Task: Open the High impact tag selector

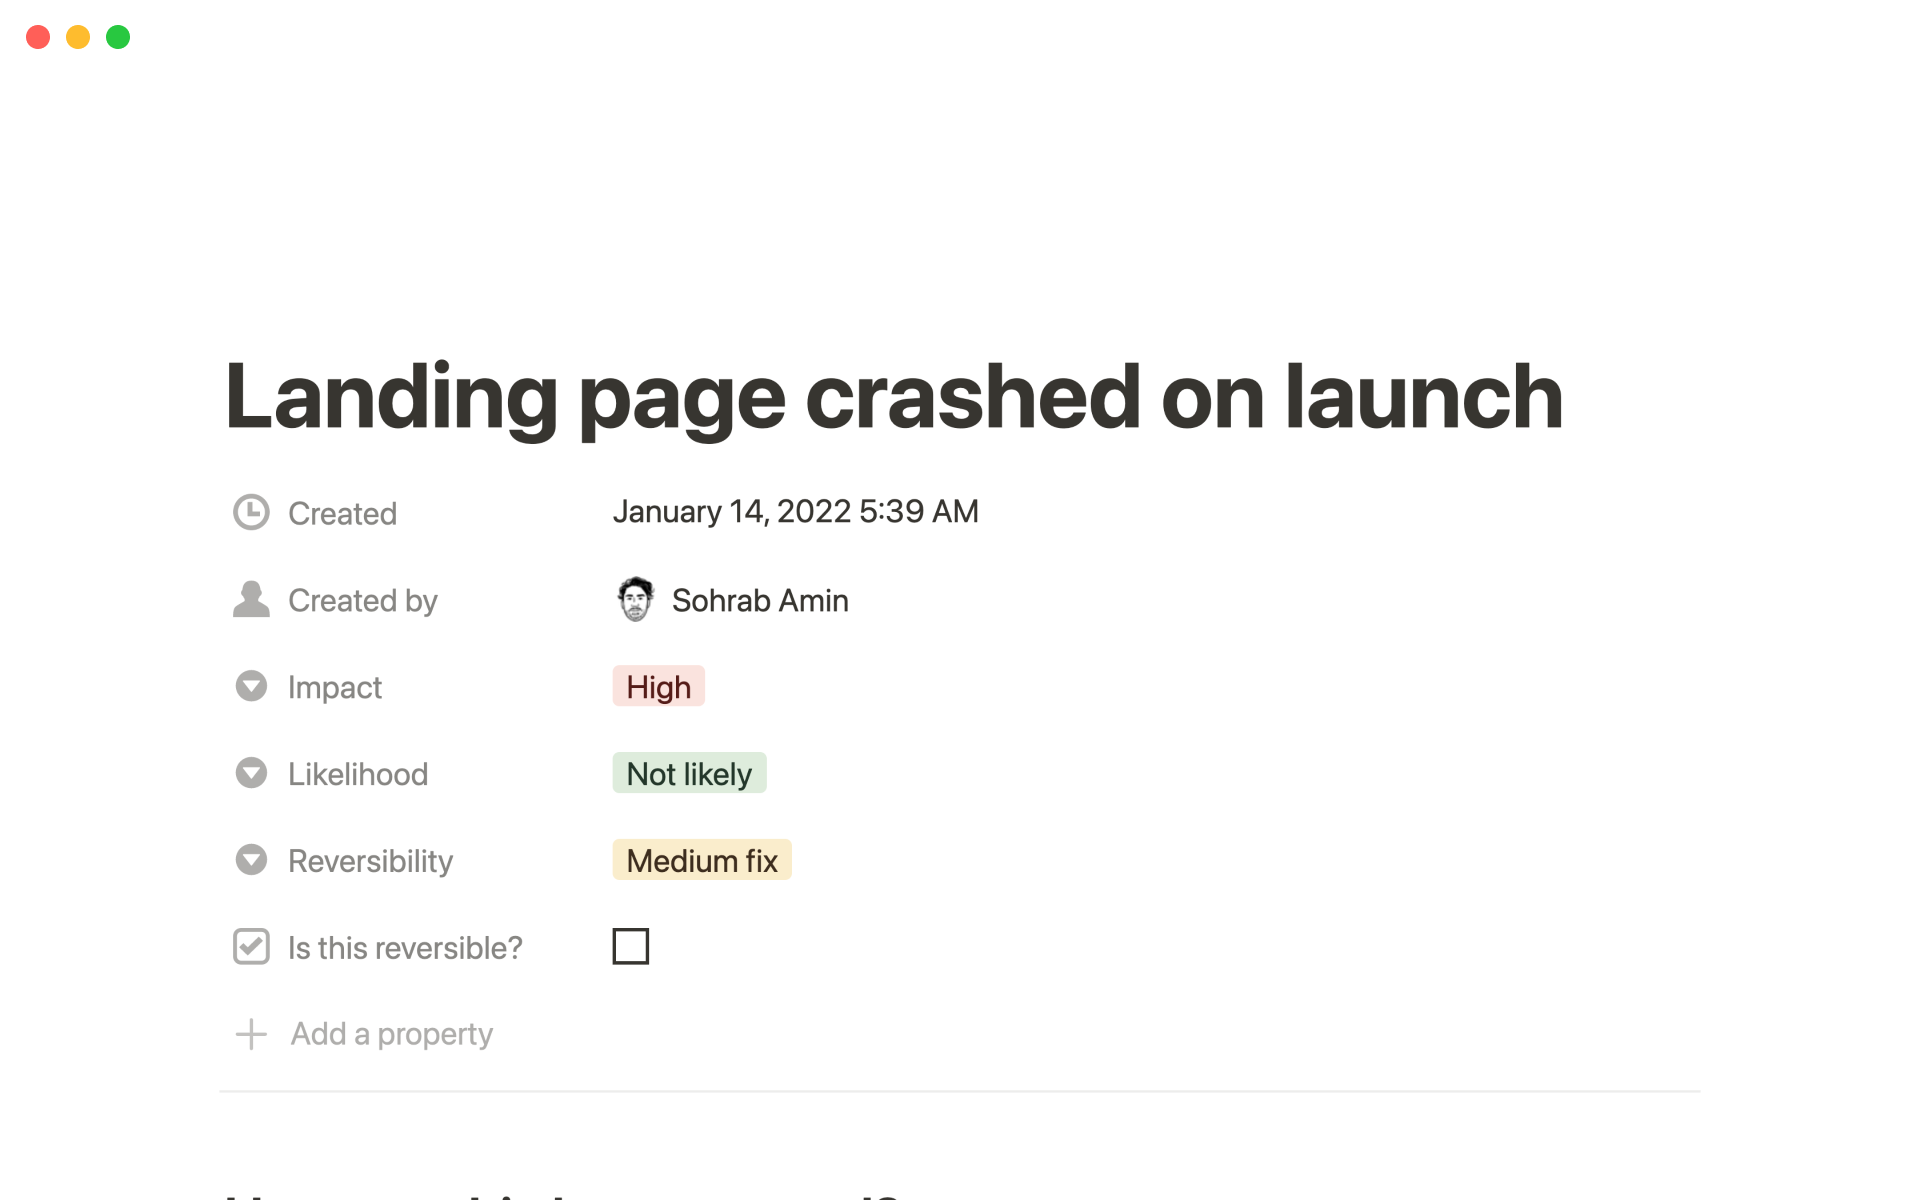Action: point(658,687)
